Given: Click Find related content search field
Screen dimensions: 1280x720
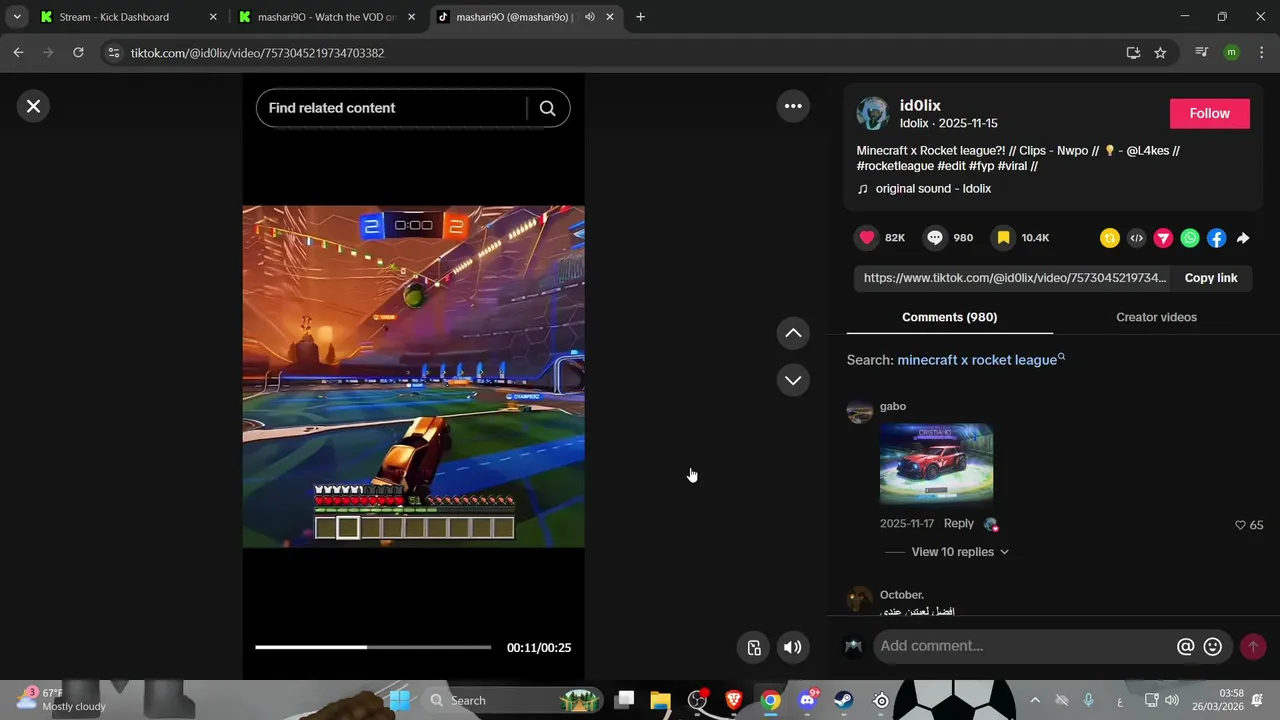Looking at the screenshot, I should (x=391, y=108).
